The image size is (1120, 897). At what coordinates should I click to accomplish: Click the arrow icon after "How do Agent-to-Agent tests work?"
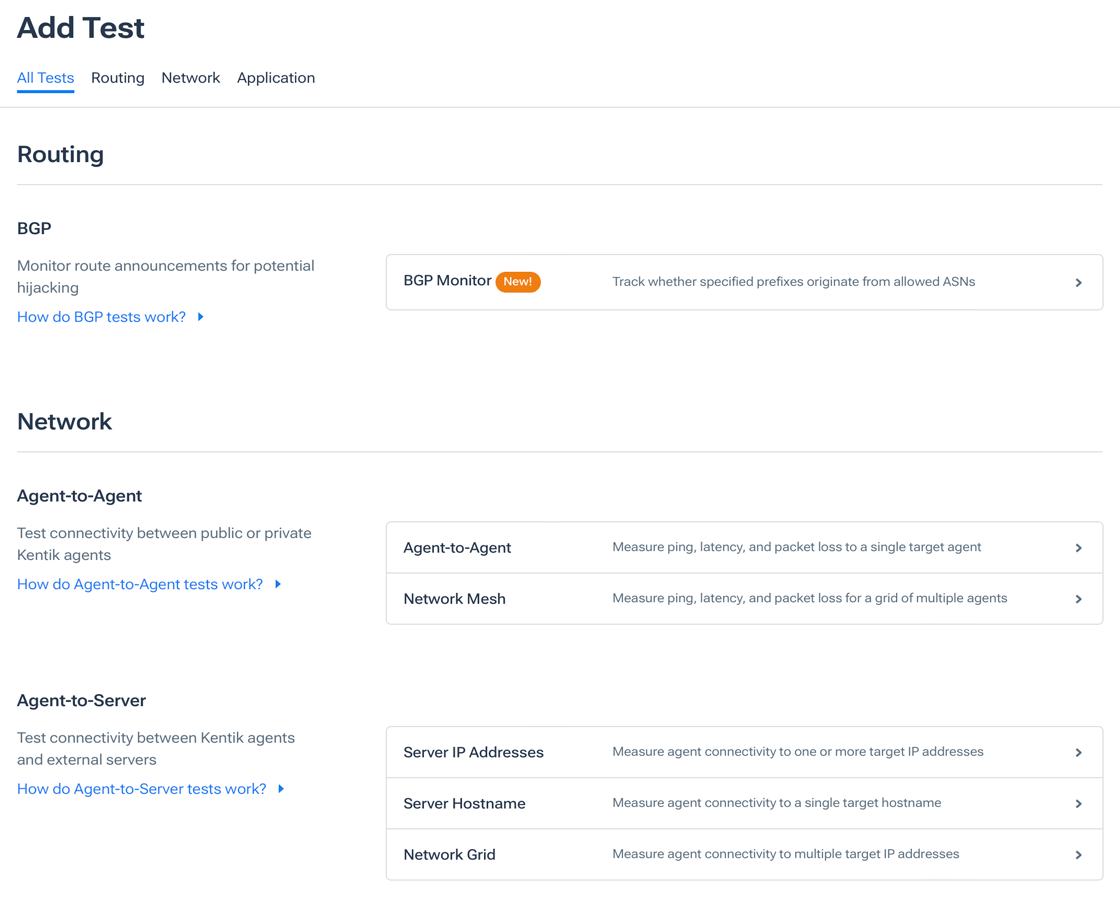(x=277, y=584)
